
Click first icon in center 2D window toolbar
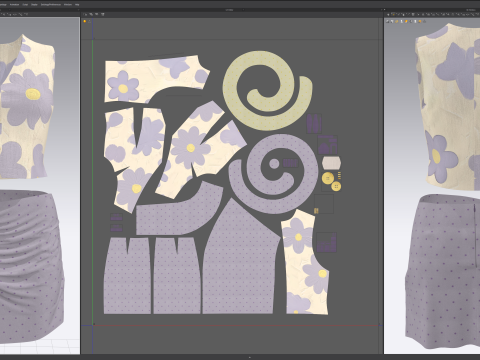coord(85,14)
